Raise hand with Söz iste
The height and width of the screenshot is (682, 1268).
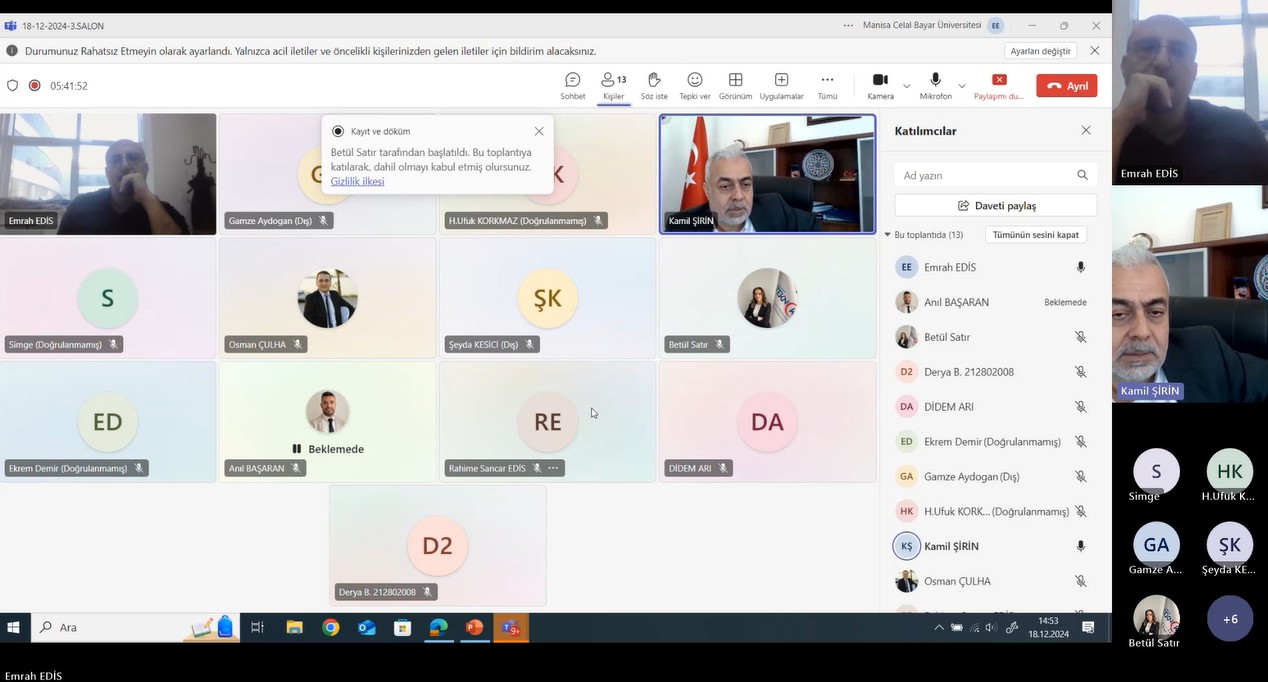(654, 85)
